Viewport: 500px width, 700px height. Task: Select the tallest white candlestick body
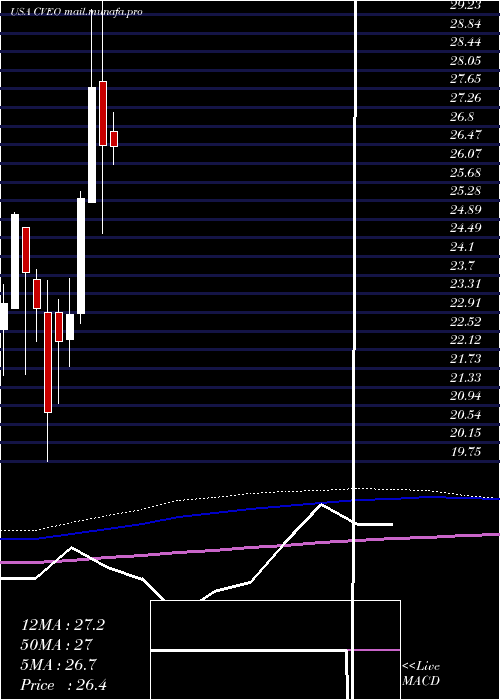tap(92, 145)
